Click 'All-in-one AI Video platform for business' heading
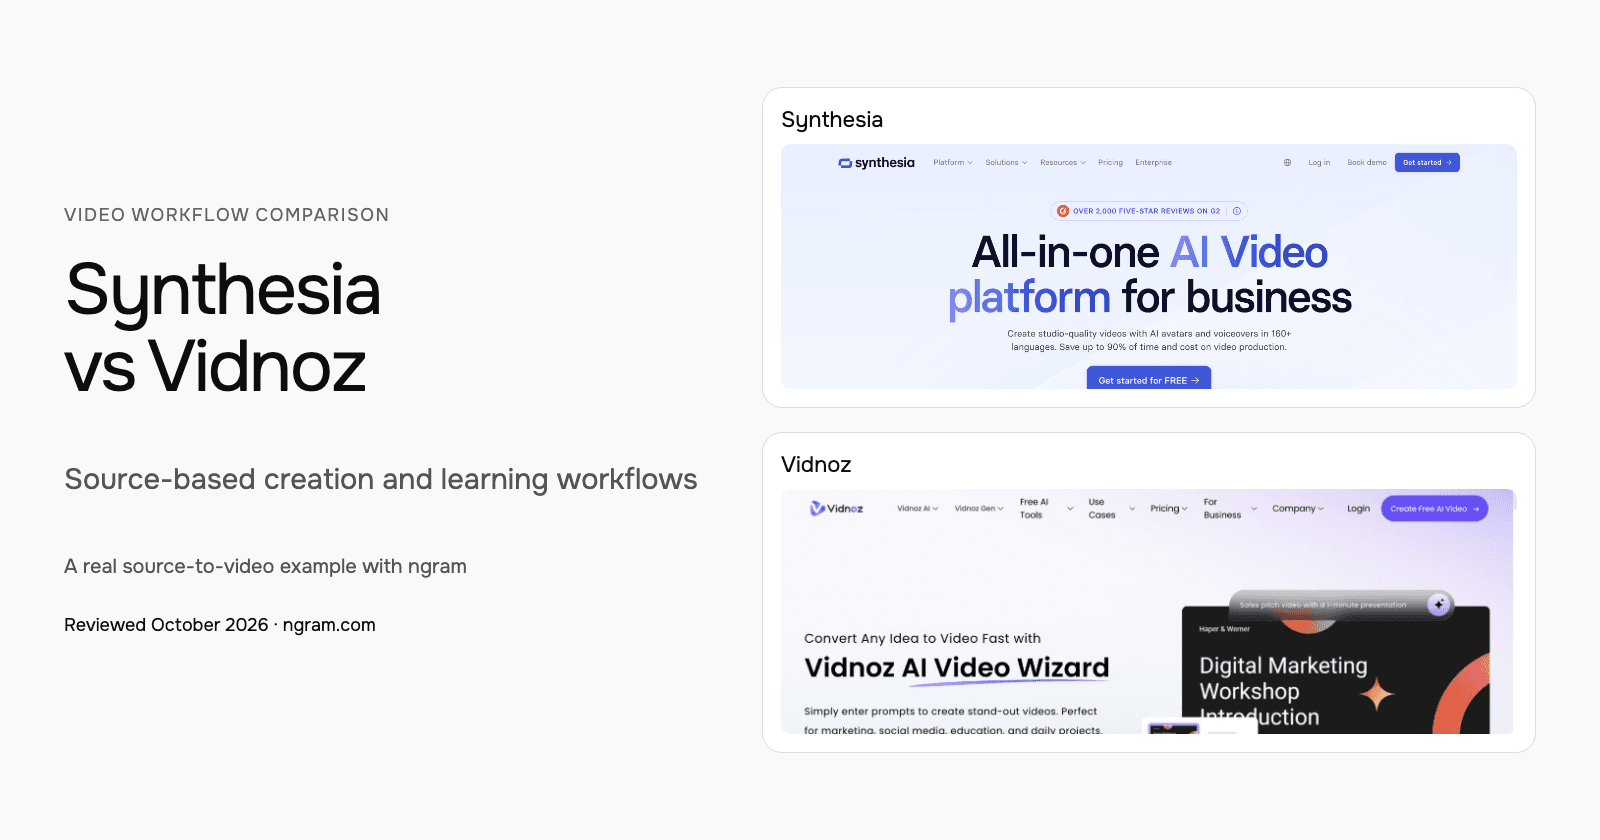The height and width of the screenshot is (840, 1600). [x=1150, y=275]
